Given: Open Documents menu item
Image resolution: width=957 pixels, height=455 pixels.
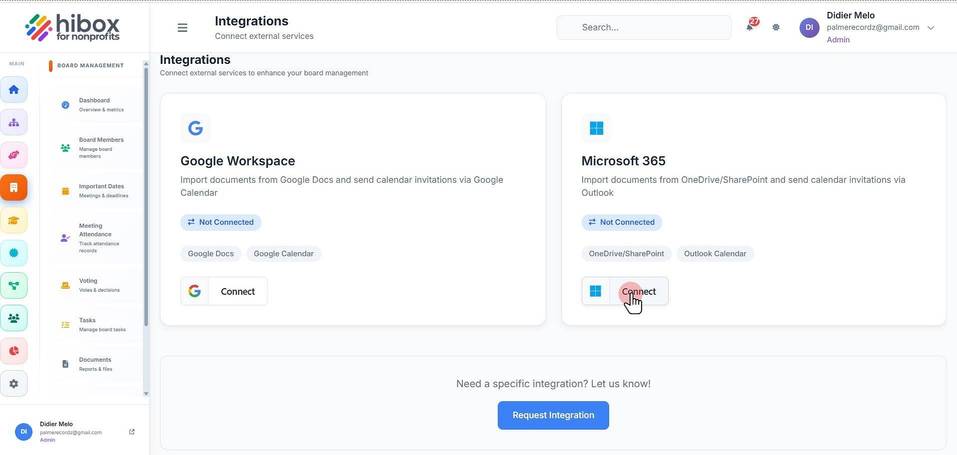Looking at the screenshot, I should pos(93,364).
